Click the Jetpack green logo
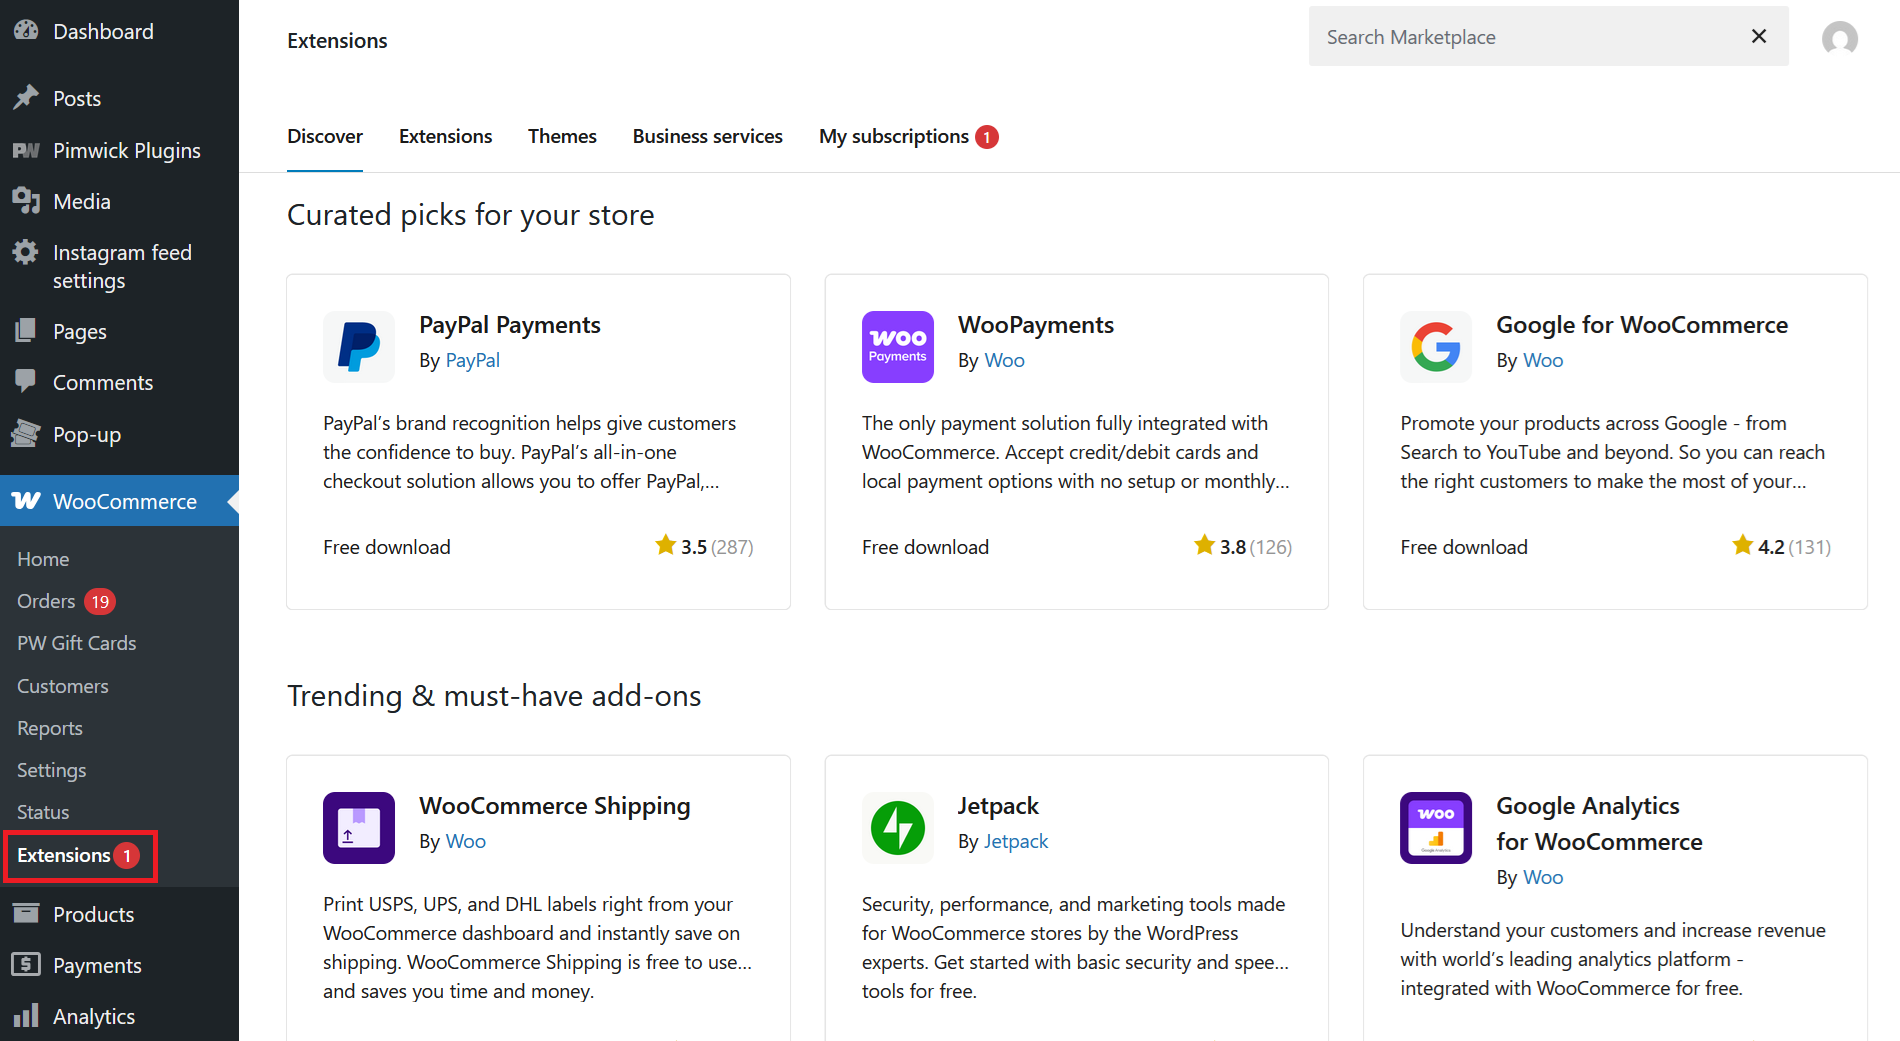This screenshot has width=1900, height=1041. (897, 828)
